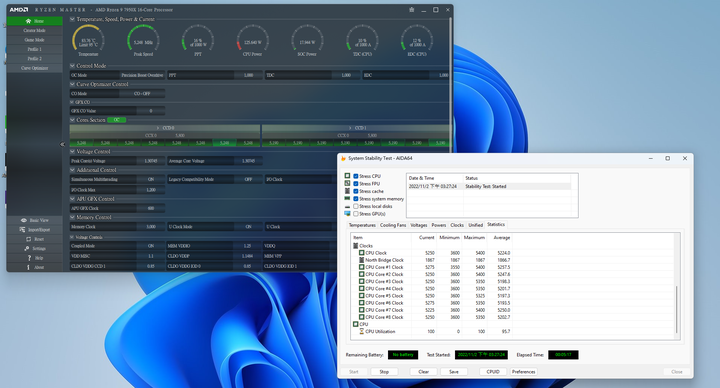Open Settings in Ryzen Master sidebar
The height and width of the screenshot is (388, 720).
34,248
